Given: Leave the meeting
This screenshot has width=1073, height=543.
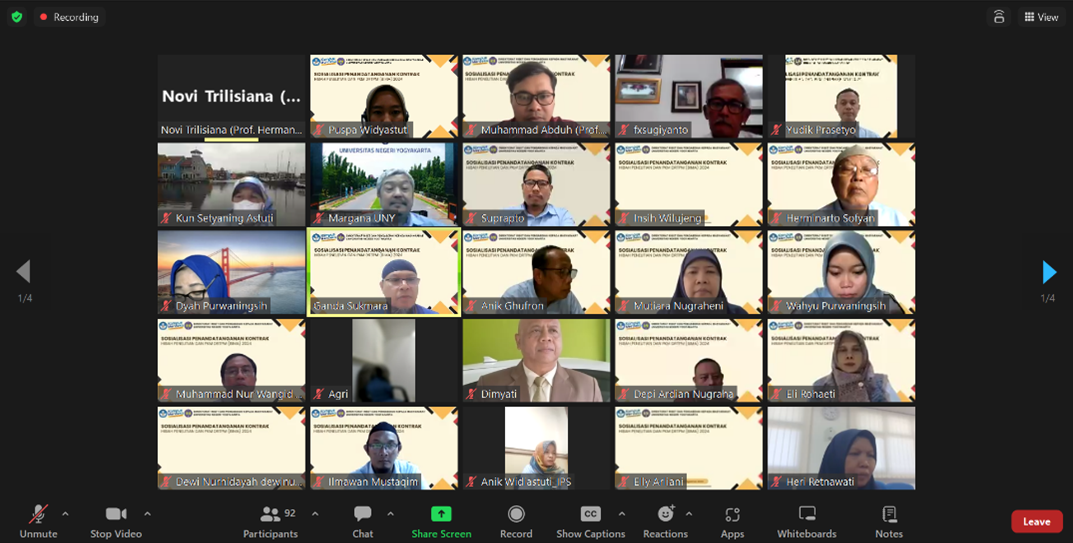Looking at the screenshot, I should pos(1036,521).
